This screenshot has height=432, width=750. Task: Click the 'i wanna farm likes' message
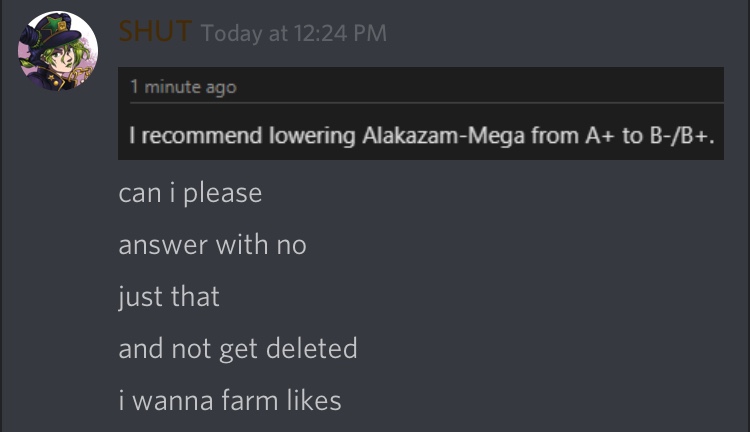pos(230,401)
